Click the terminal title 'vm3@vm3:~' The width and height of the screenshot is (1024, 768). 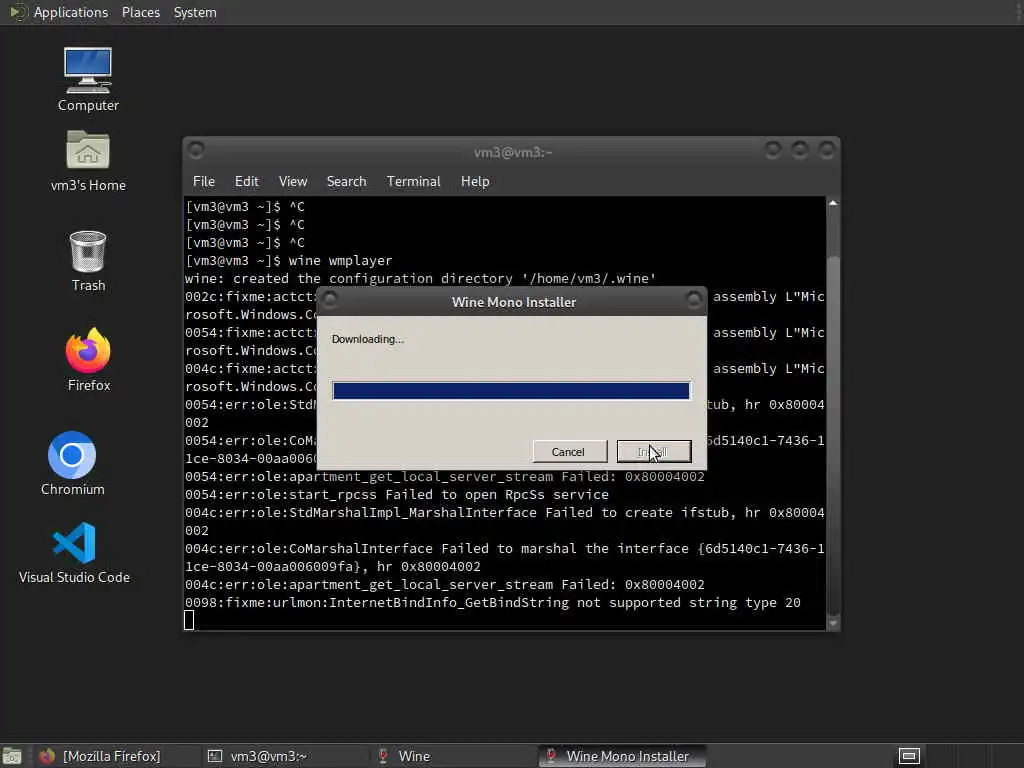click(513, 152)
